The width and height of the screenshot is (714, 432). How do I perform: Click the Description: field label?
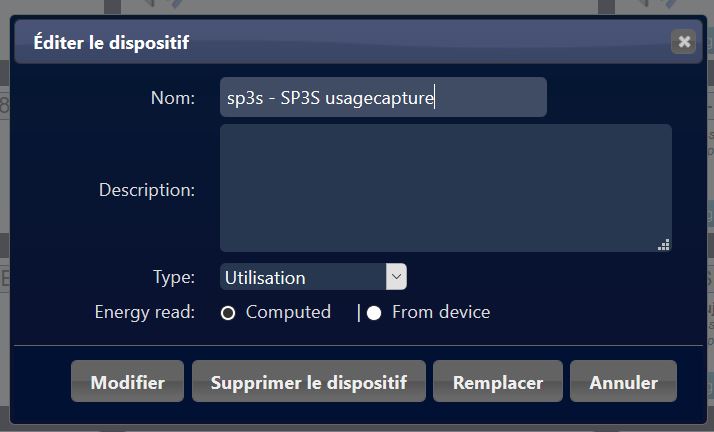[x=147, y=190]
